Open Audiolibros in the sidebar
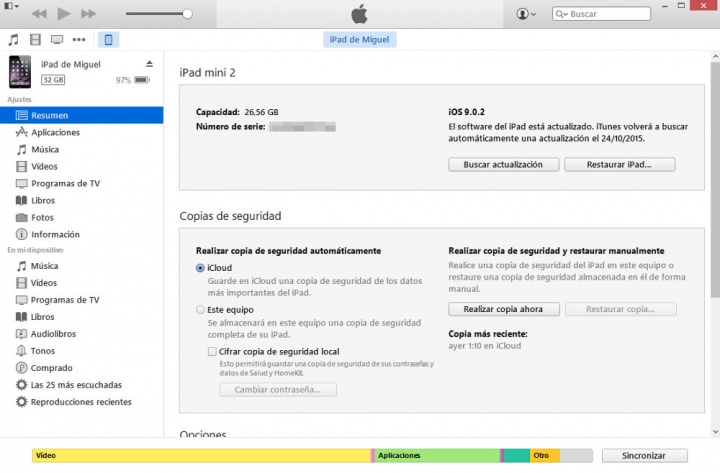720x473 pixels. click(82, 334)
